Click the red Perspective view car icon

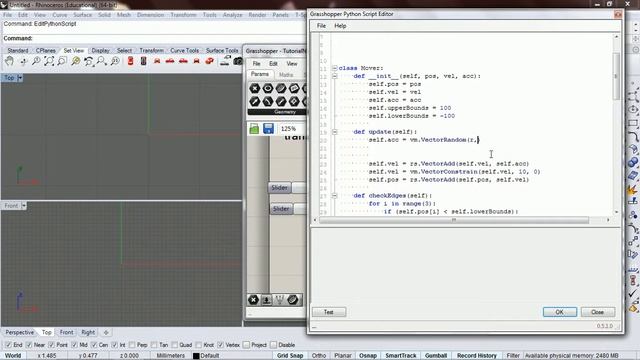click(209, 61)
